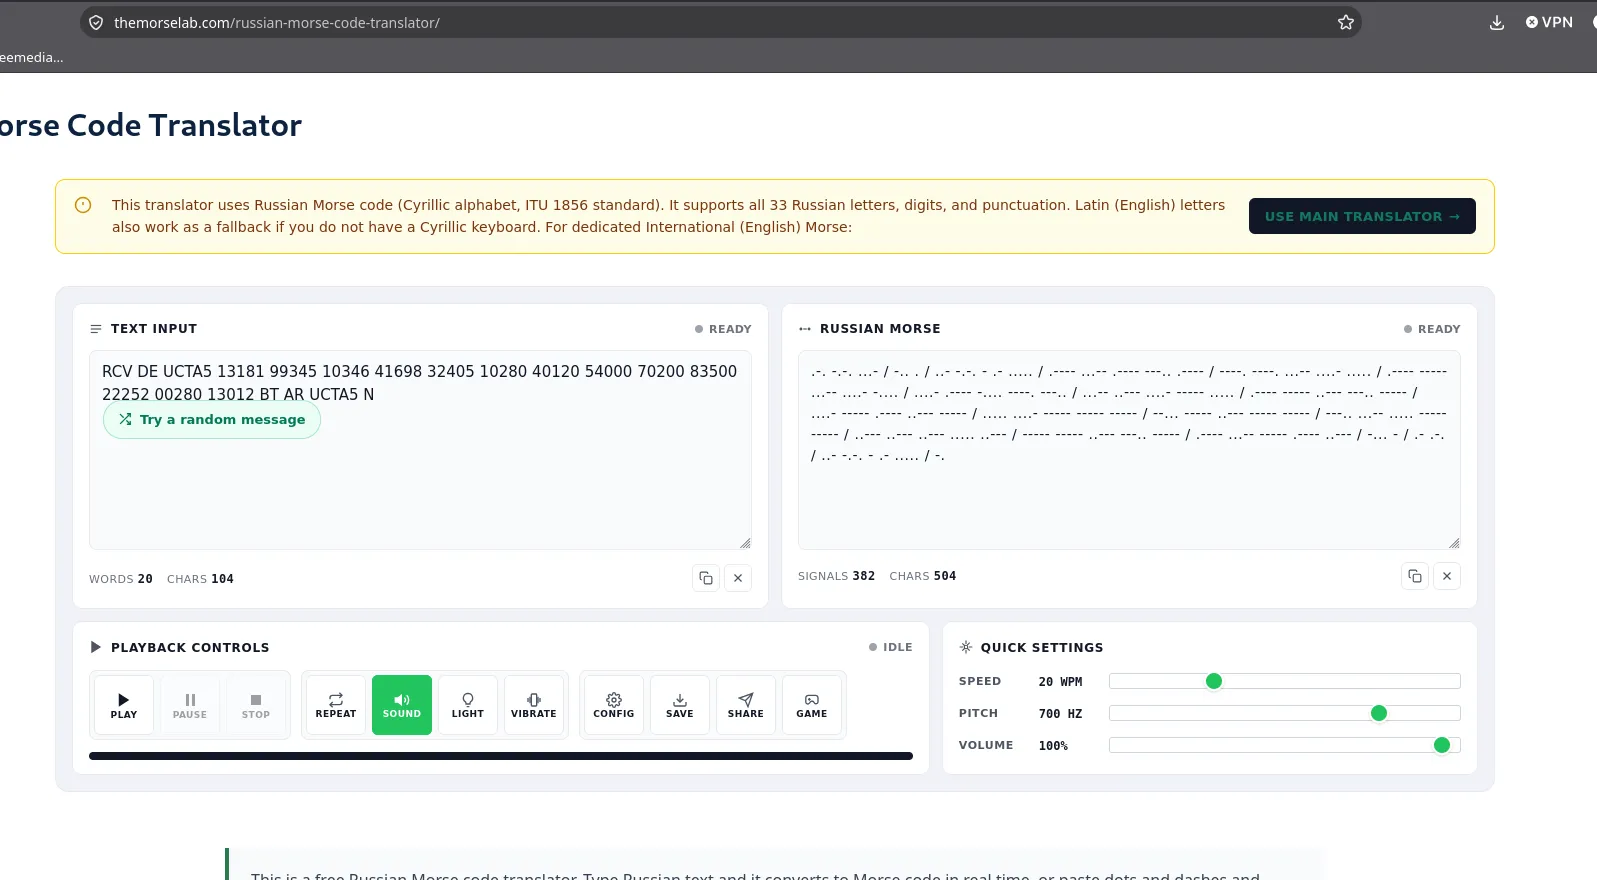Image resolution: width=1597 pixels, height=880 pixels.
Task: Click Use Main Translator button
Action: pos(1362,216)
